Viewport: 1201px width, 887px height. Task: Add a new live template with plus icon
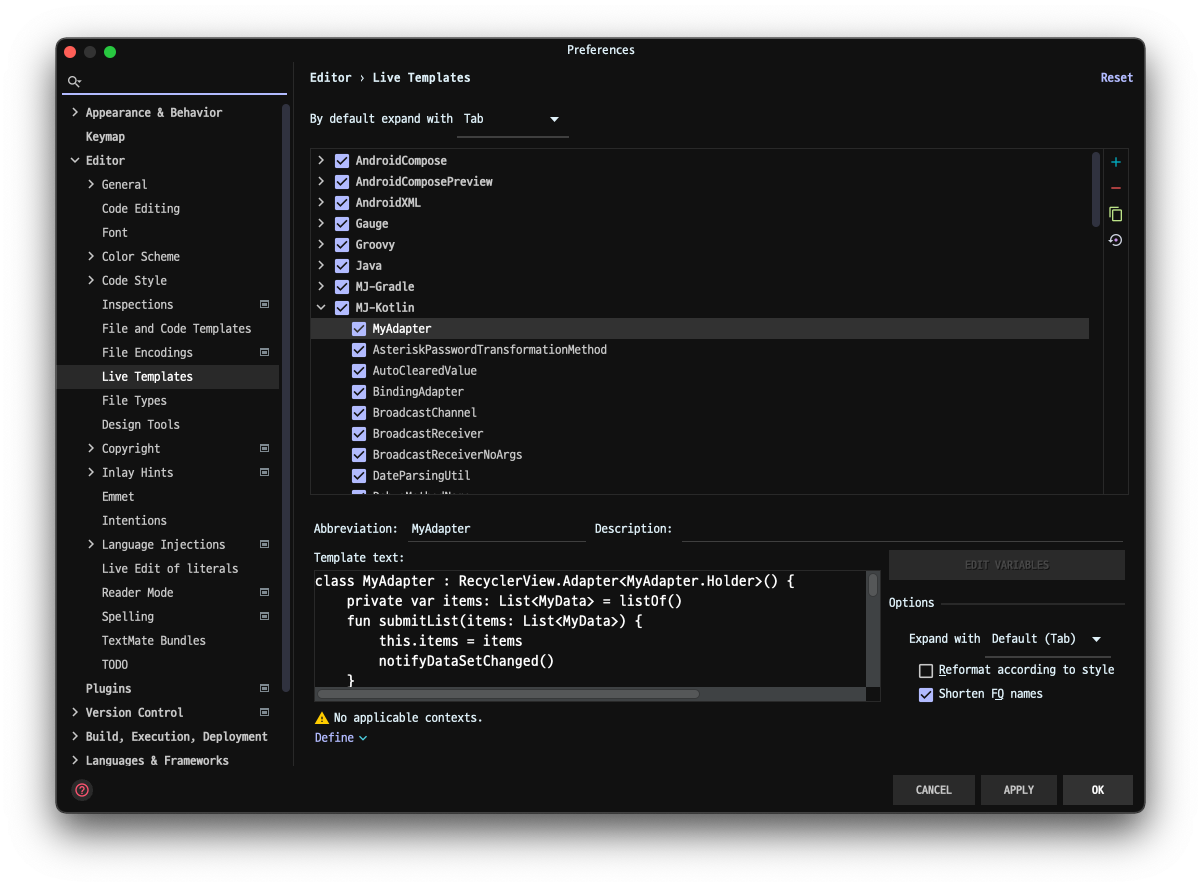[1115, 161]
